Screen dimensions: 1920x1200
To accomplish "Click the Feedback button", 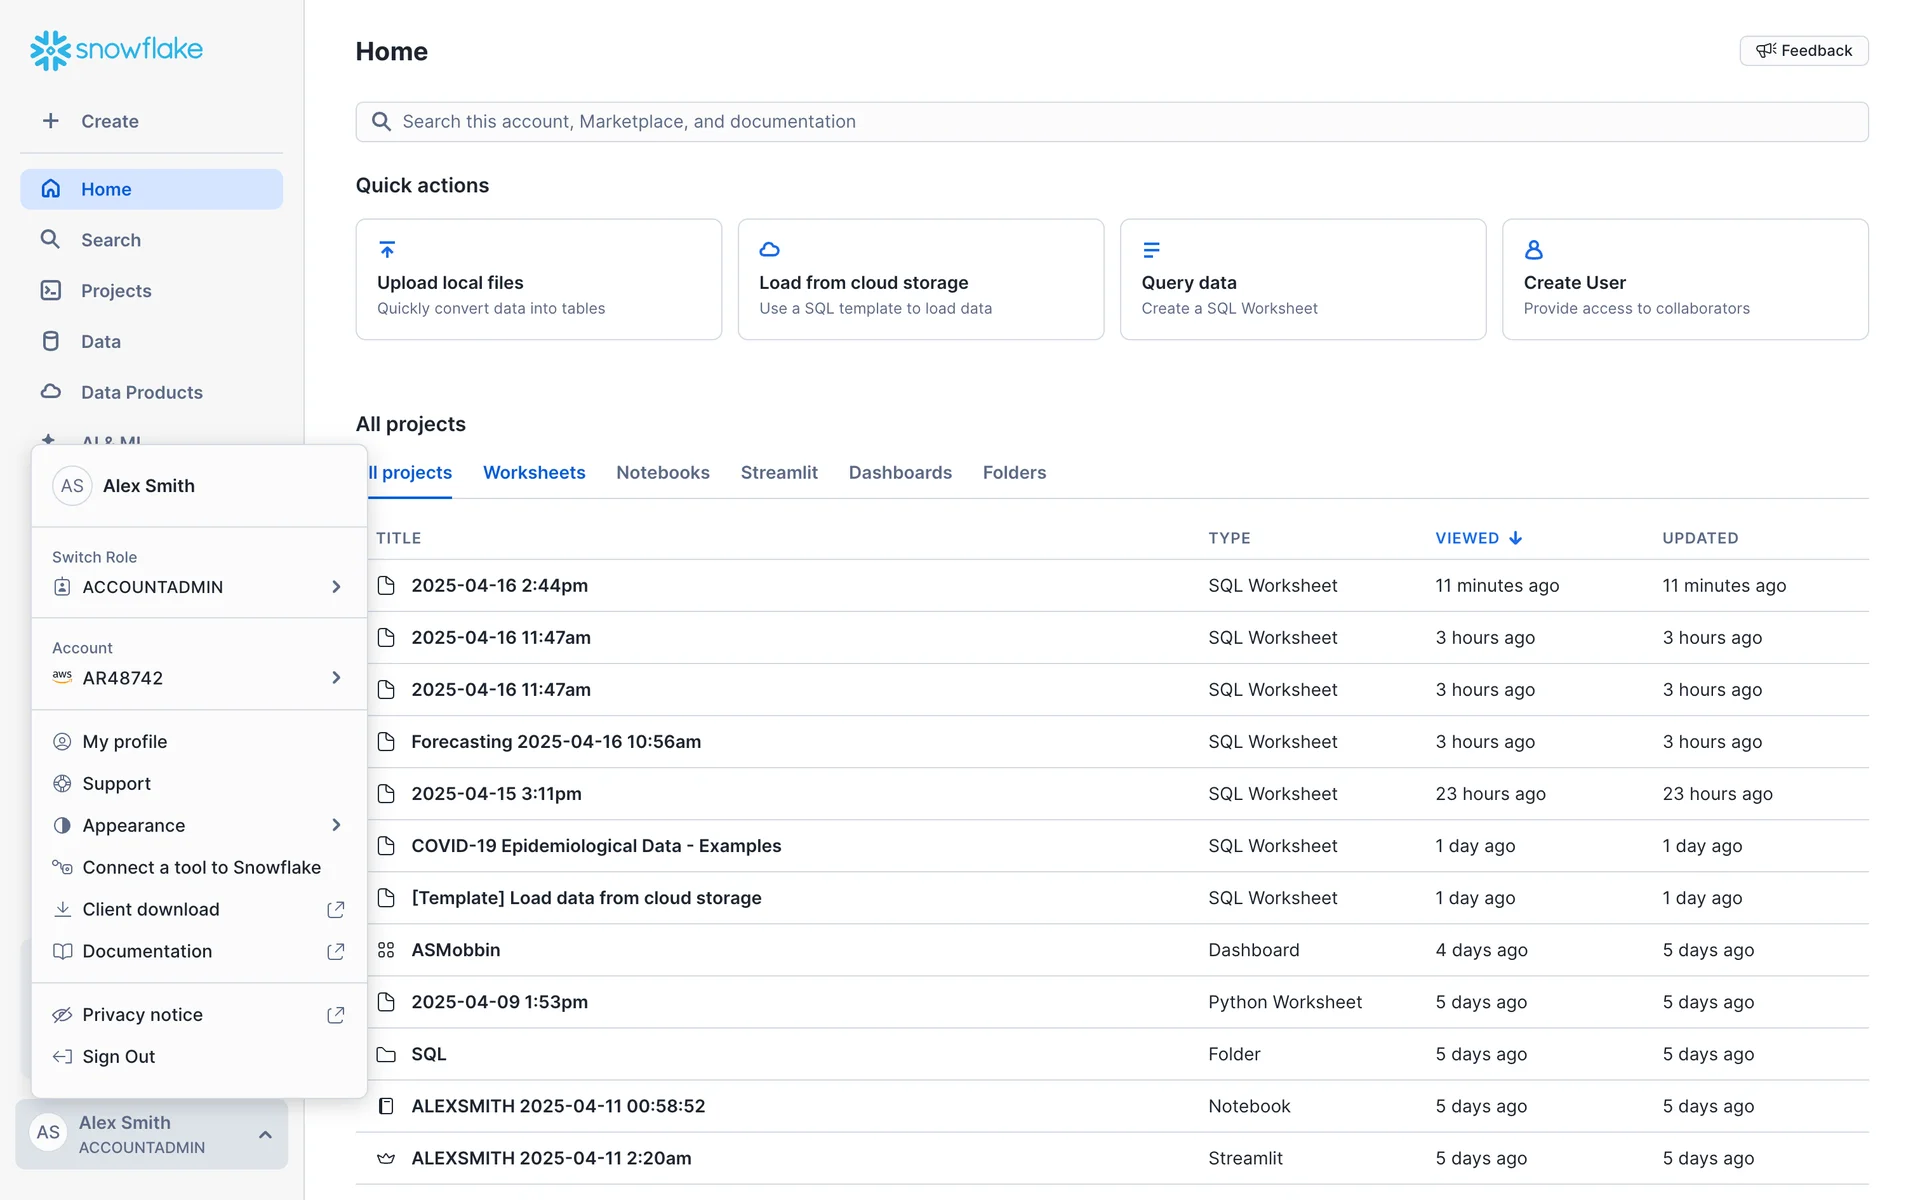I will (x=1803, y=51).
